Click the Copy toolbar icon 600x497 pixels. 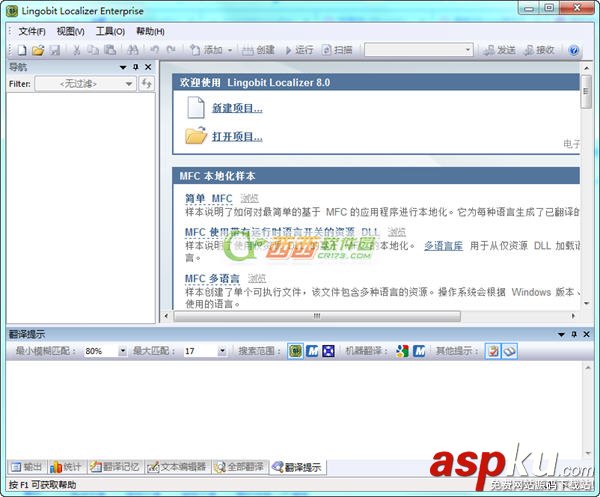93,50
